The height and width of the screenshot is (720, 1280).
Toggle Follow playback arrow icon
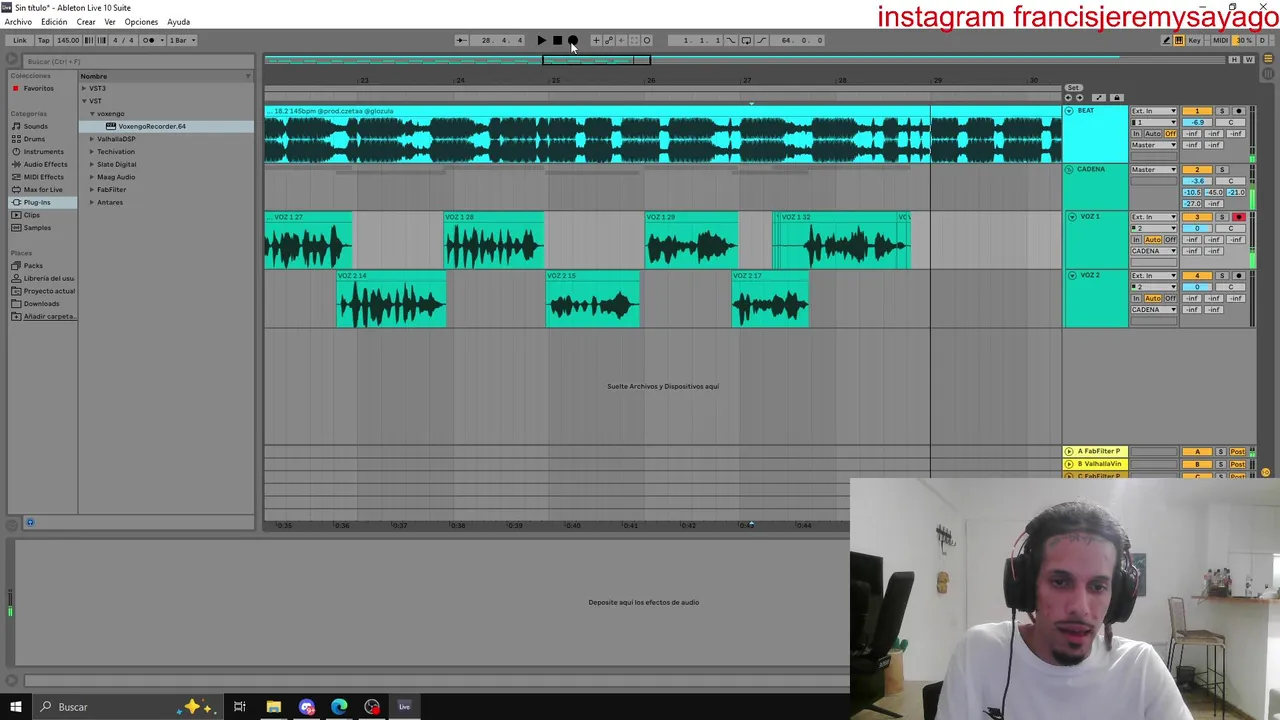click(x=461, y=40)
